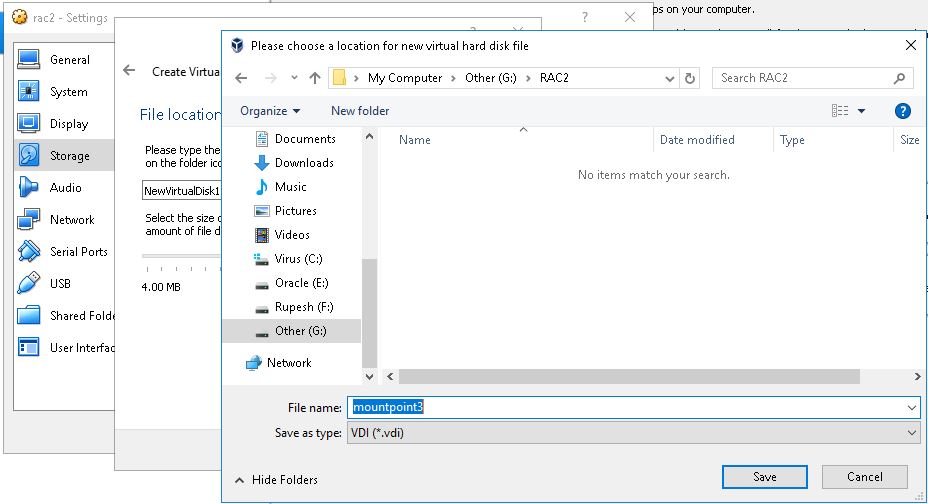Screen dimensions: 928x504
Task: Click My Computer in address breadcrumb
Action: (405, 78)
